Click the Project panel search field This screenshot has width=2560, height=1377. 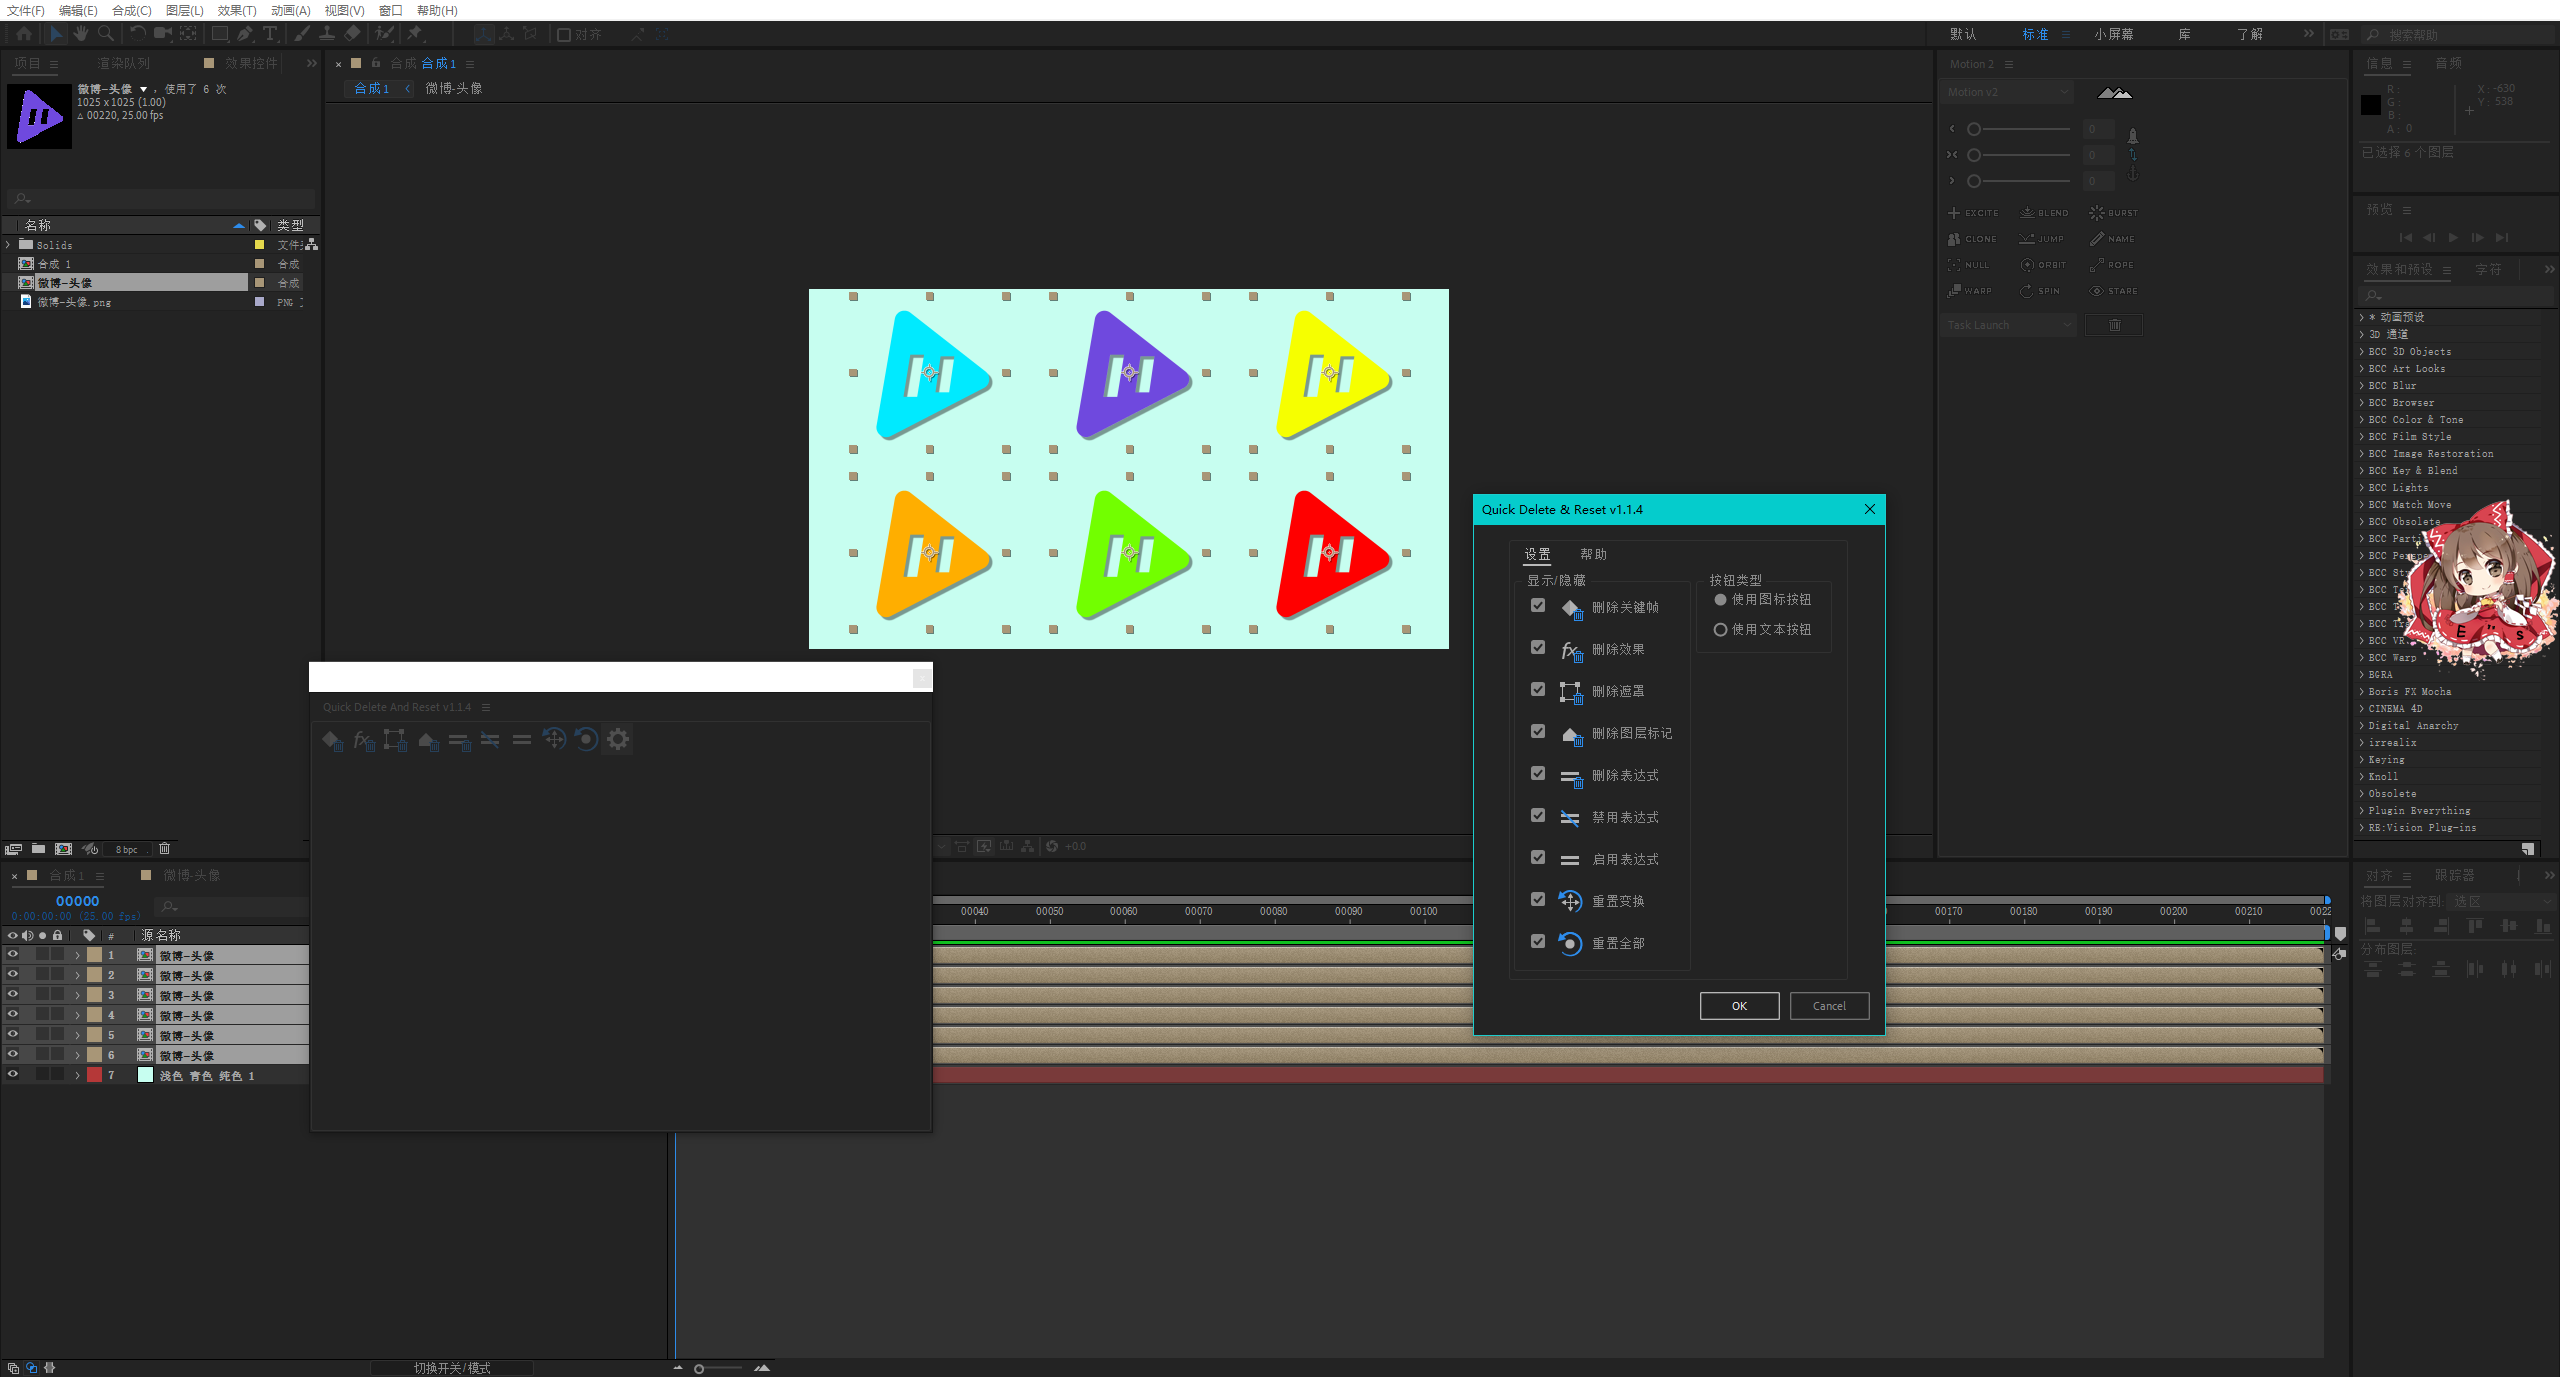pos(161,198)
